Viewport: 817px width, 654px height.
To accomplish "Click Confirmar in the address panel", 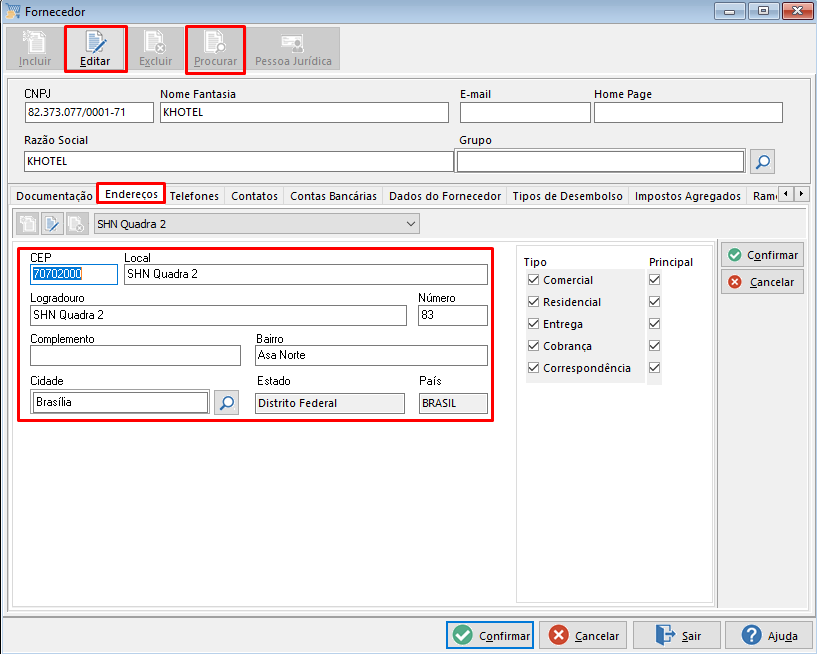I will coord(763,255).
